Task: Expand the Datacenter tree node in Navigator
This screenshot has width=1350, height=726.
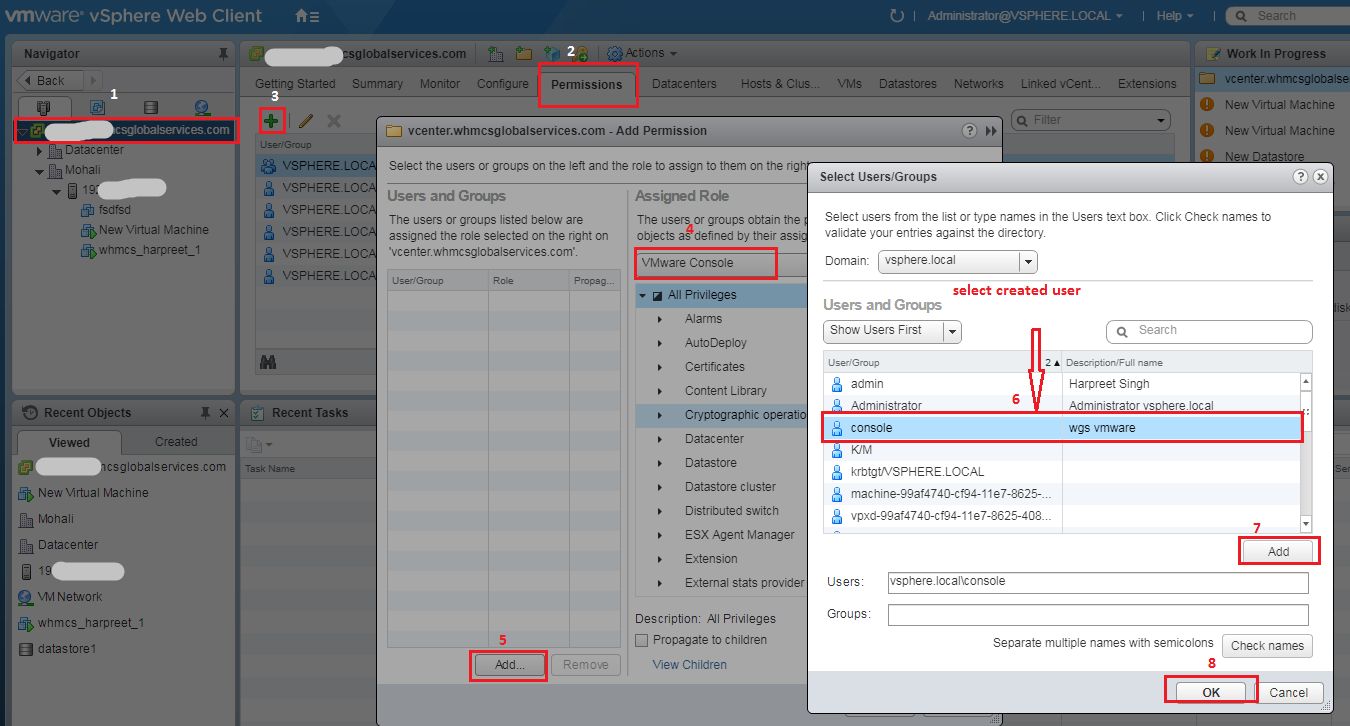Action: coord(40,151)
